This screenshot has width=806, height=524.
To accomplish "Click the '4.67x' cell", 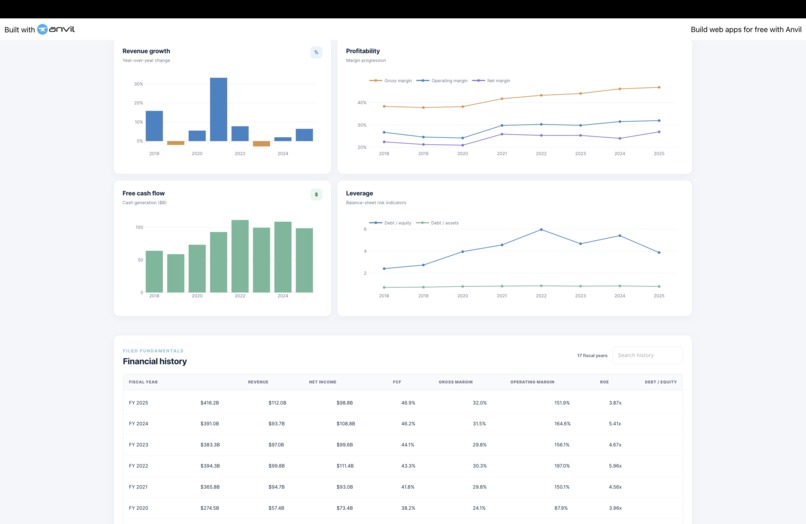I will [615, 445].
